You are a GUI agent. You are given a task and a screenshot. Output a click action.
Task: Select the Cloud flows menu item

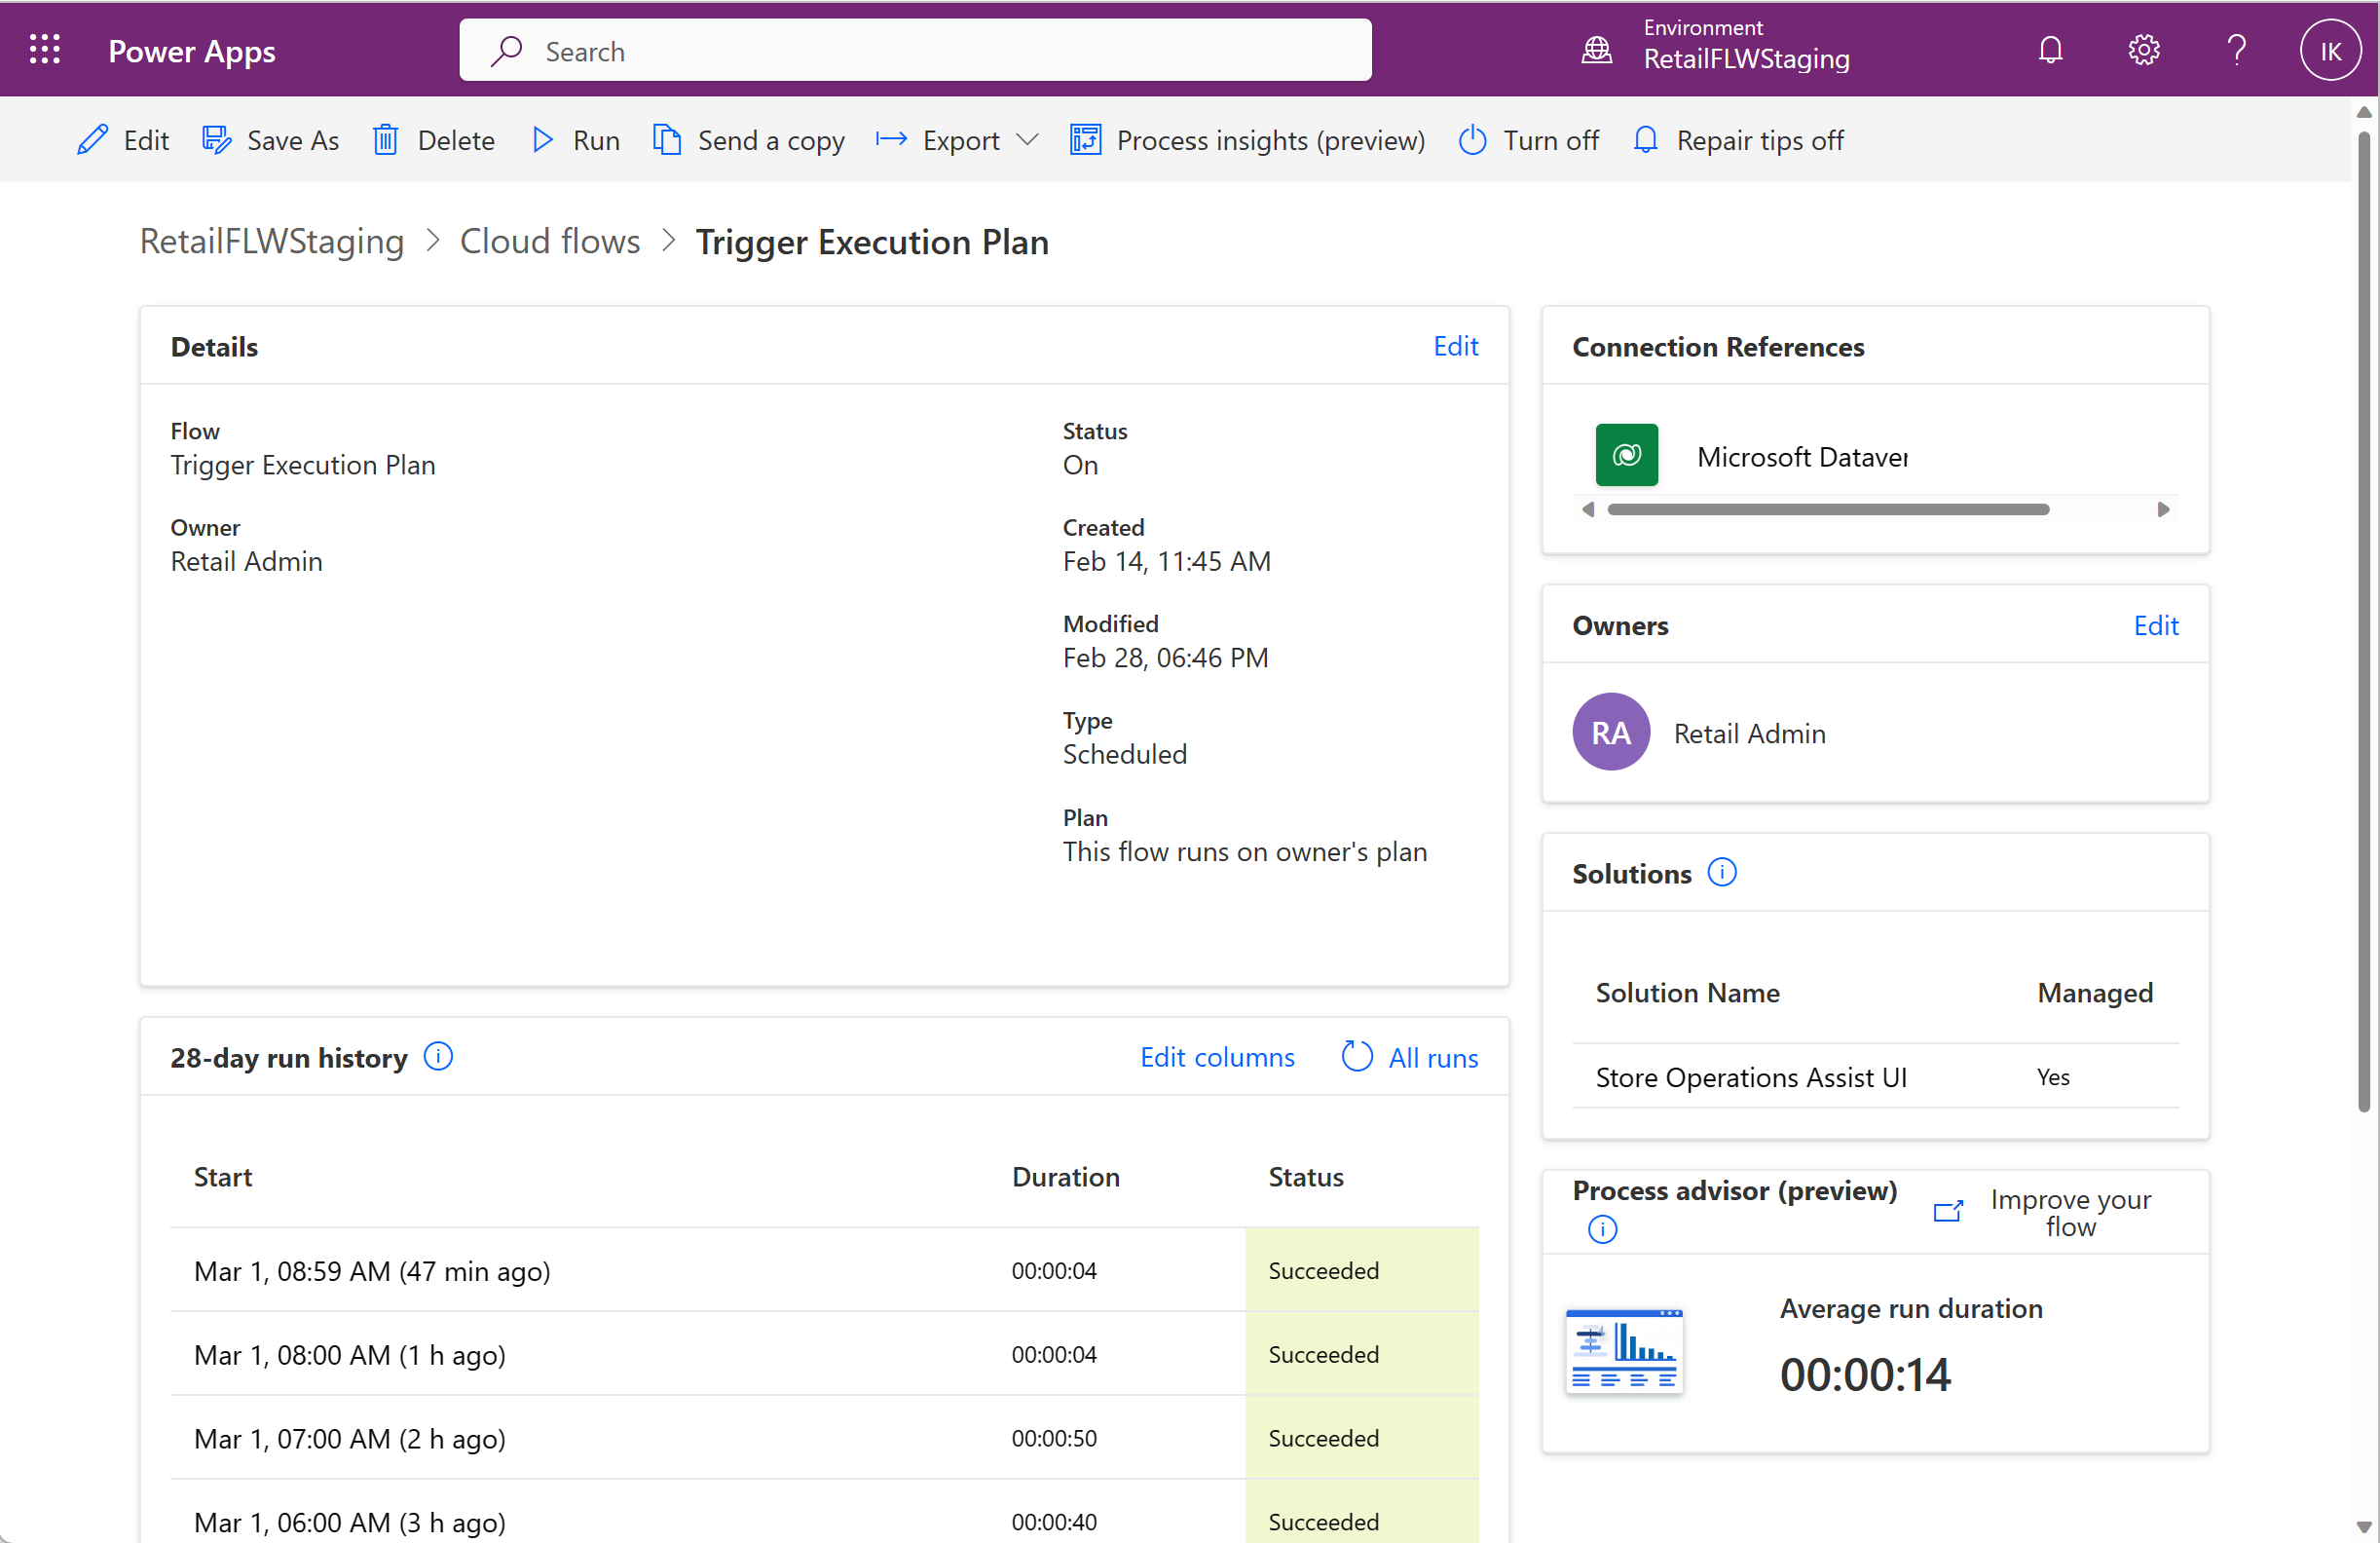tap(550, 242)
